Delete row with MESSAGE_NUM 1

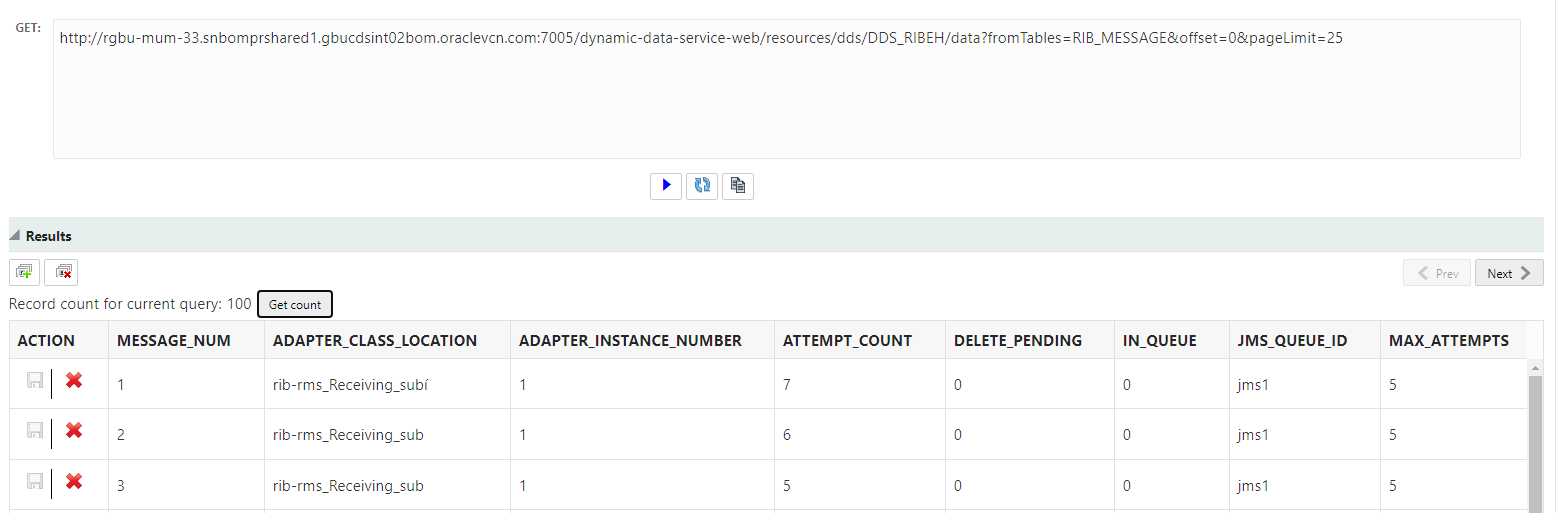73,380
